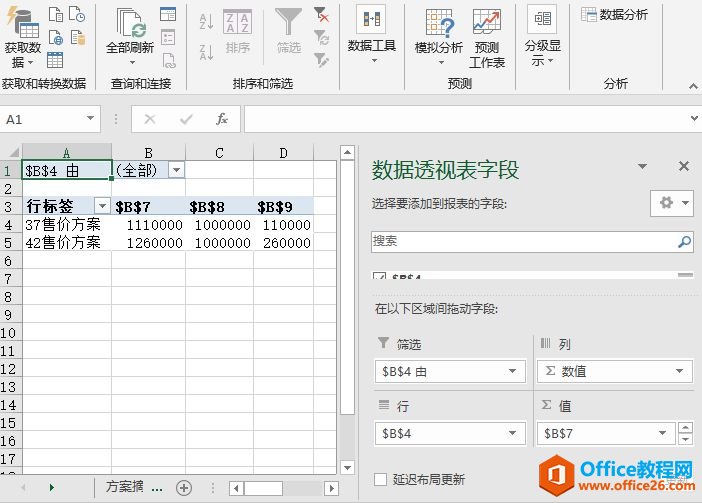Sort ascending with the A-Z icon

(206, 21)
